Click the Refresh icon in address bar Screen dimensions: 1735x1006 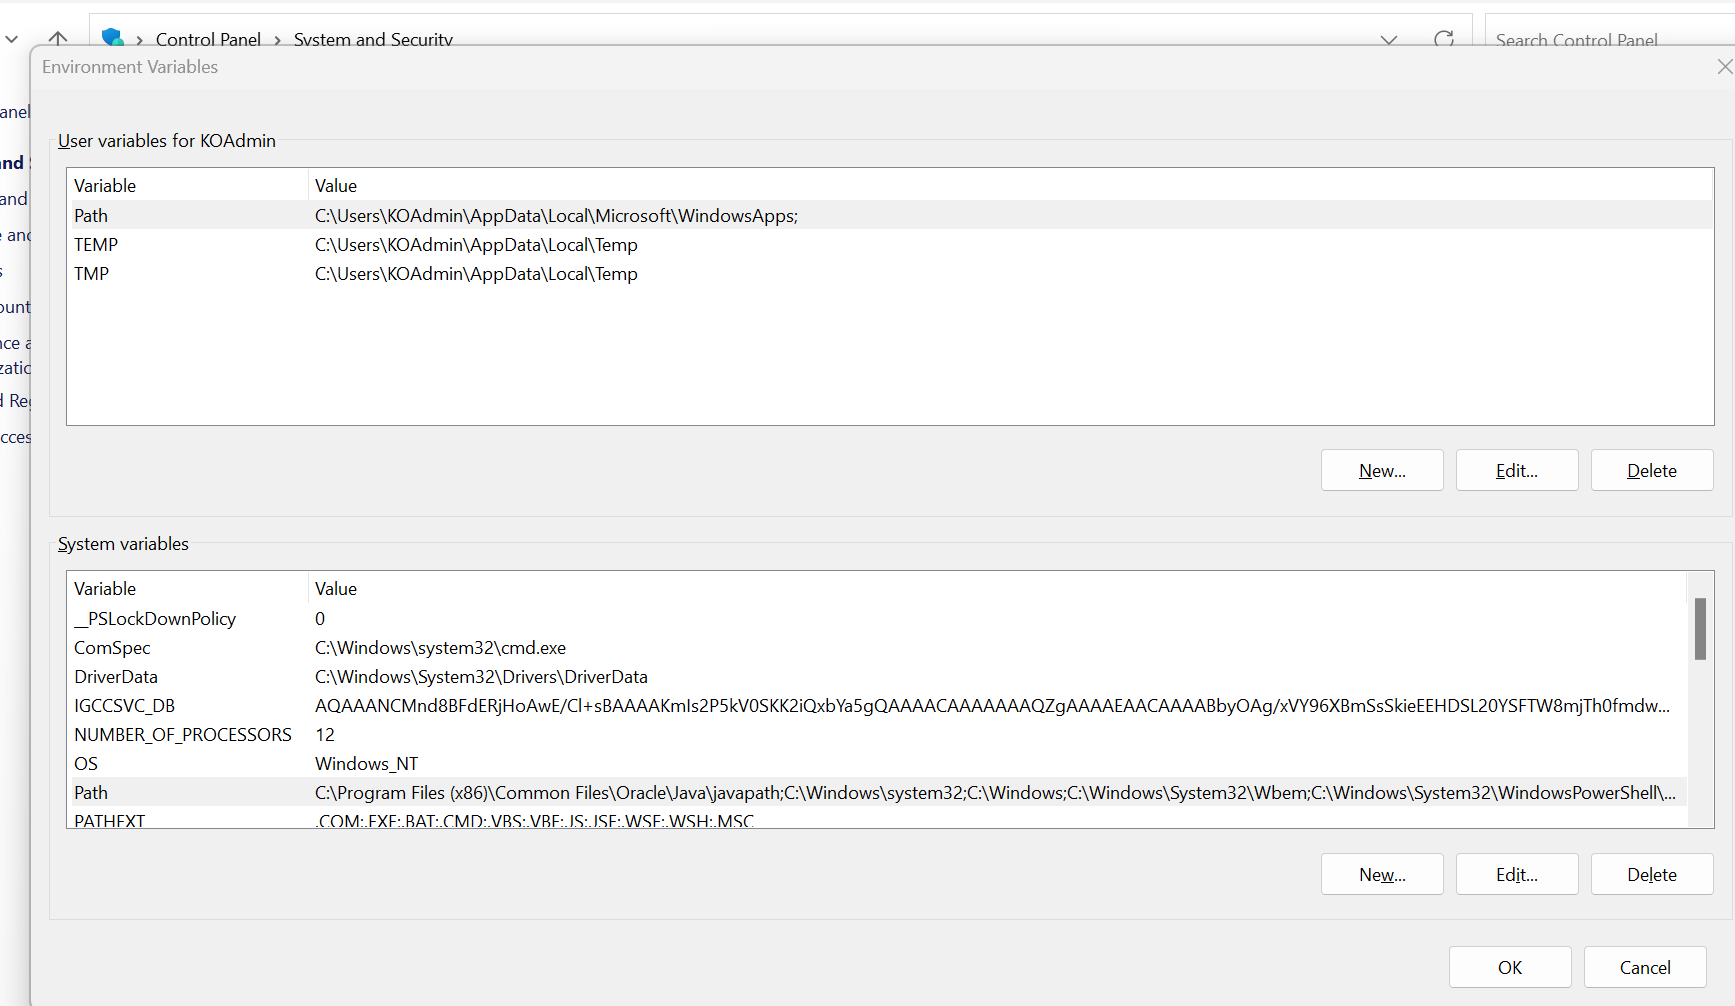1443,39
